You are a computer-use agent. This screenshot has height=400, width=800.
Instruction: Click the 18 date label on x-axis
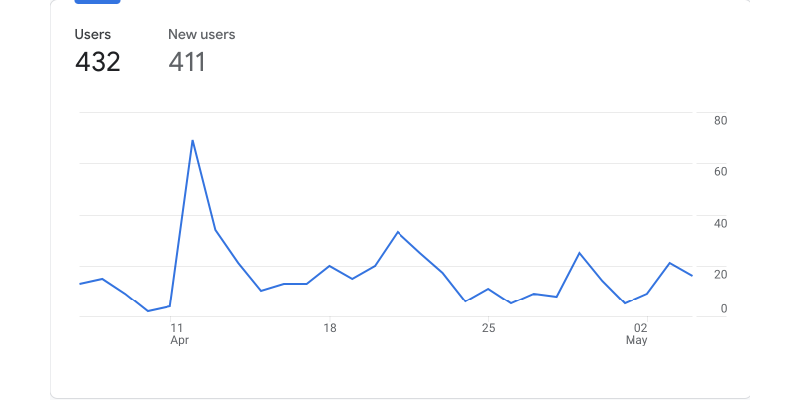329,327
